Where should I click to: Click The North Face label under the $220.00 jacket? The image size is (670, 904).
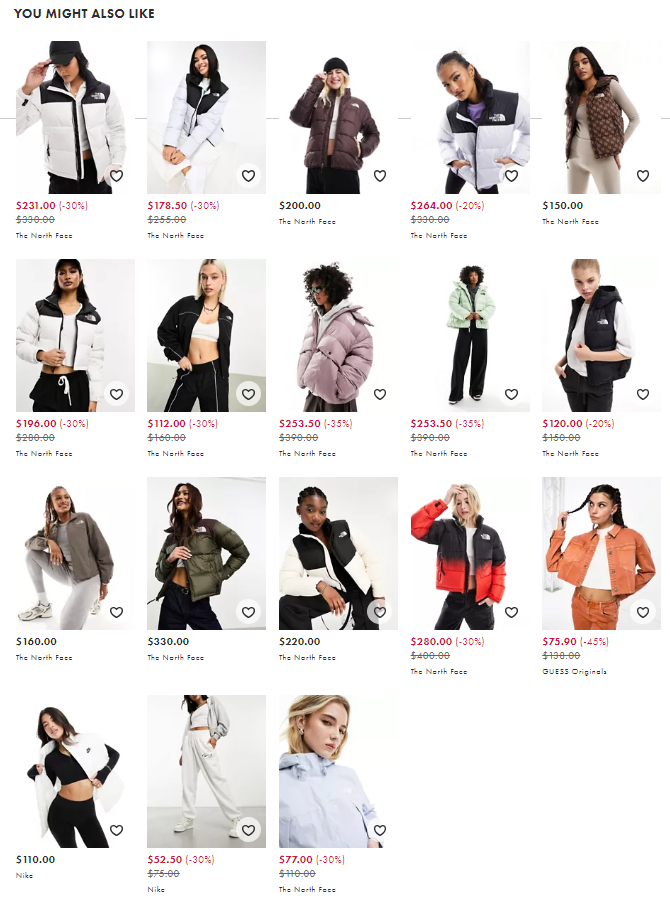(x=307, y=657)
